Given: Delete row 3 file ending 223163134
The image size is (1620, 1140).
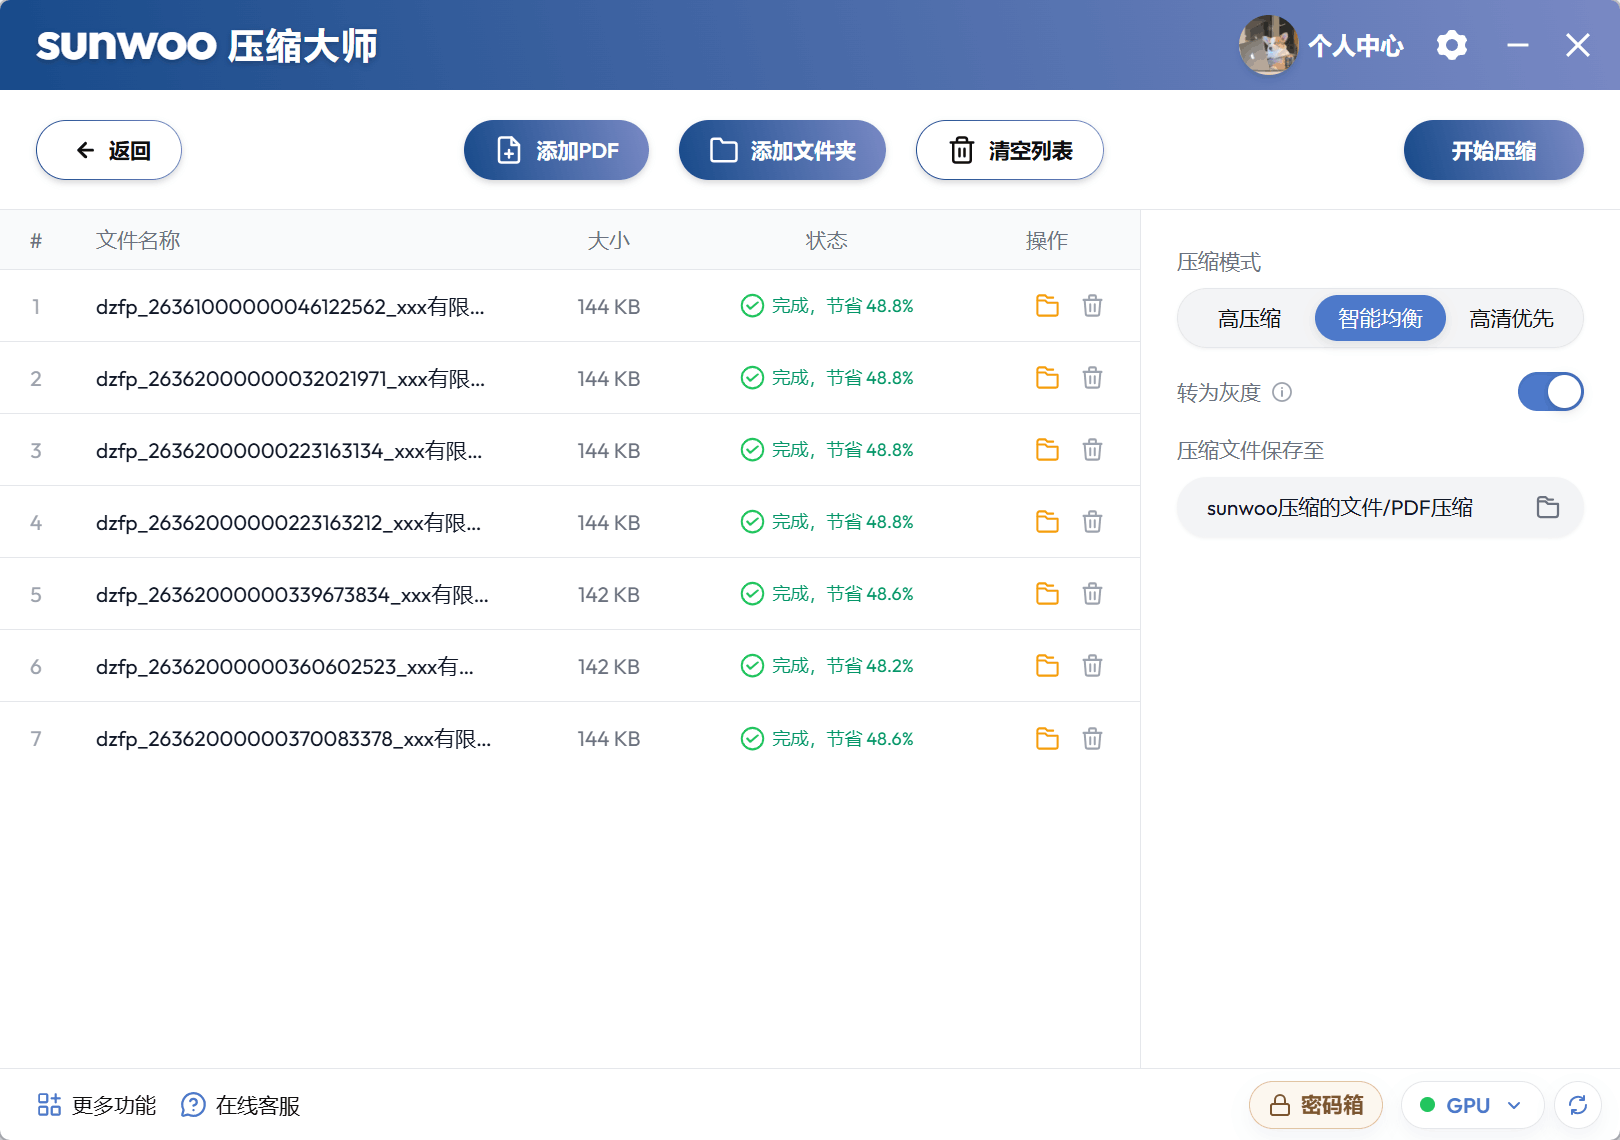Looking at the screenshot, I should pos(1092,450).
